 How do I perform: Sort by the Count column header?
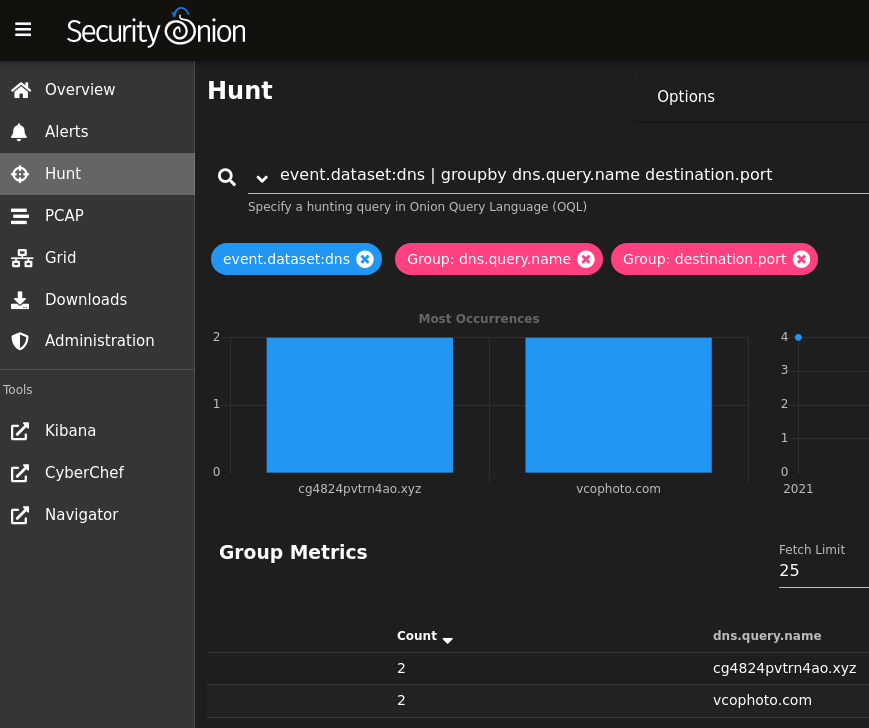coord(417,636)
